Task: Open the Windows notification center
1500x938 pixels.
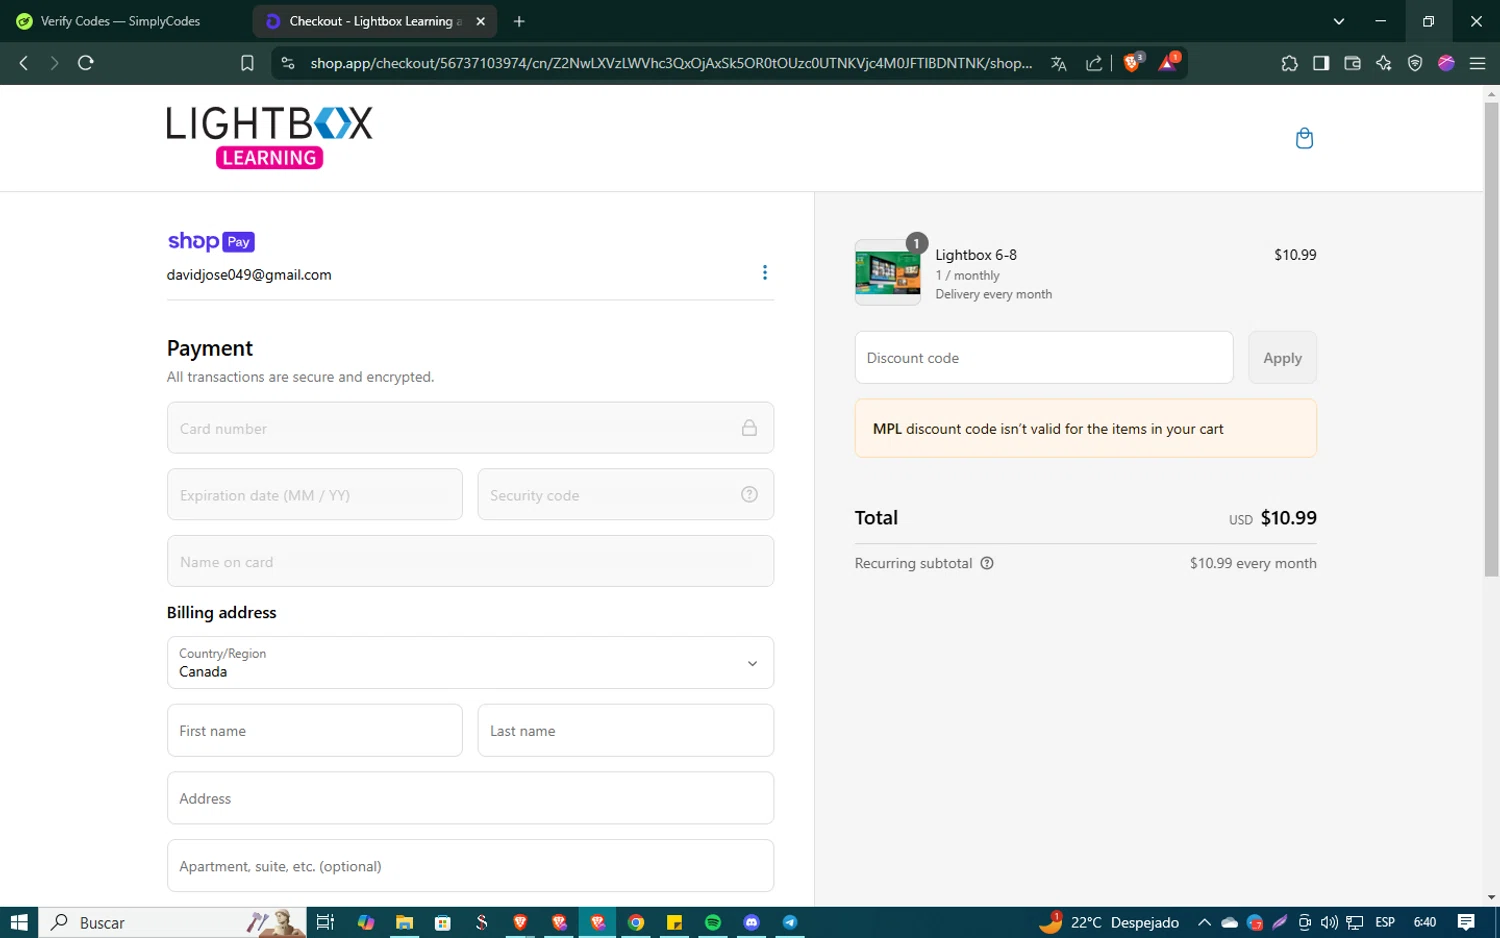Action: [x=1466, y=922]
